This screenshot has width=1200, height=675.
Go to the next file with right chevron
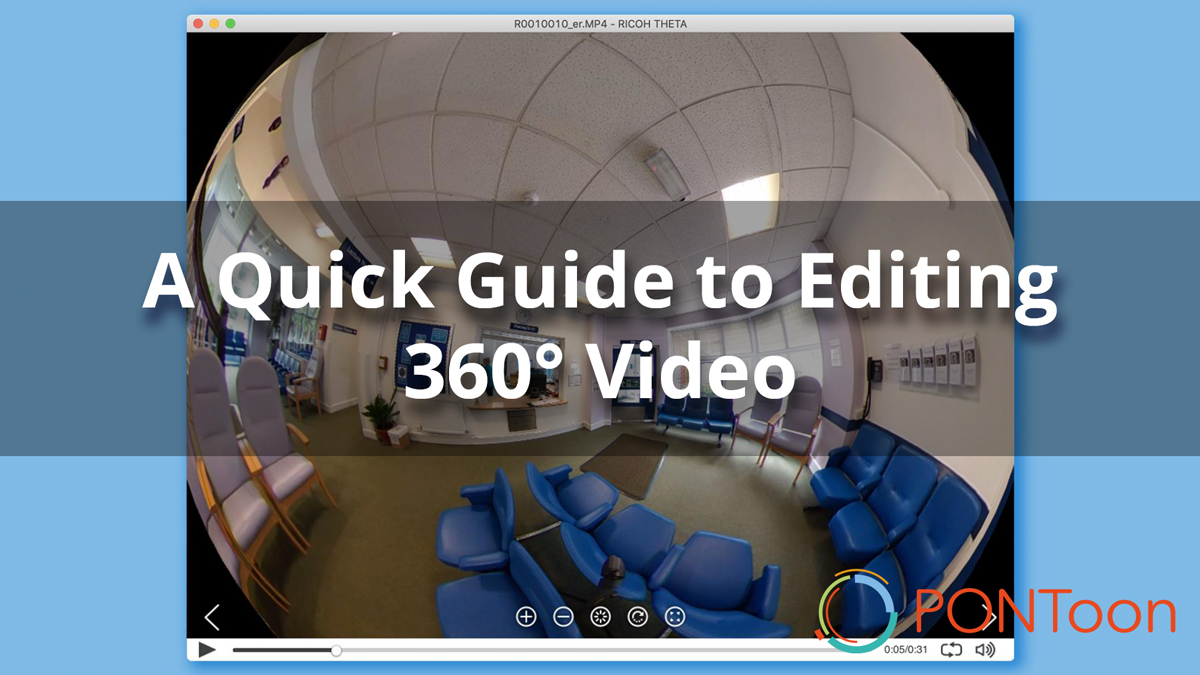click(x=989, y=616)
